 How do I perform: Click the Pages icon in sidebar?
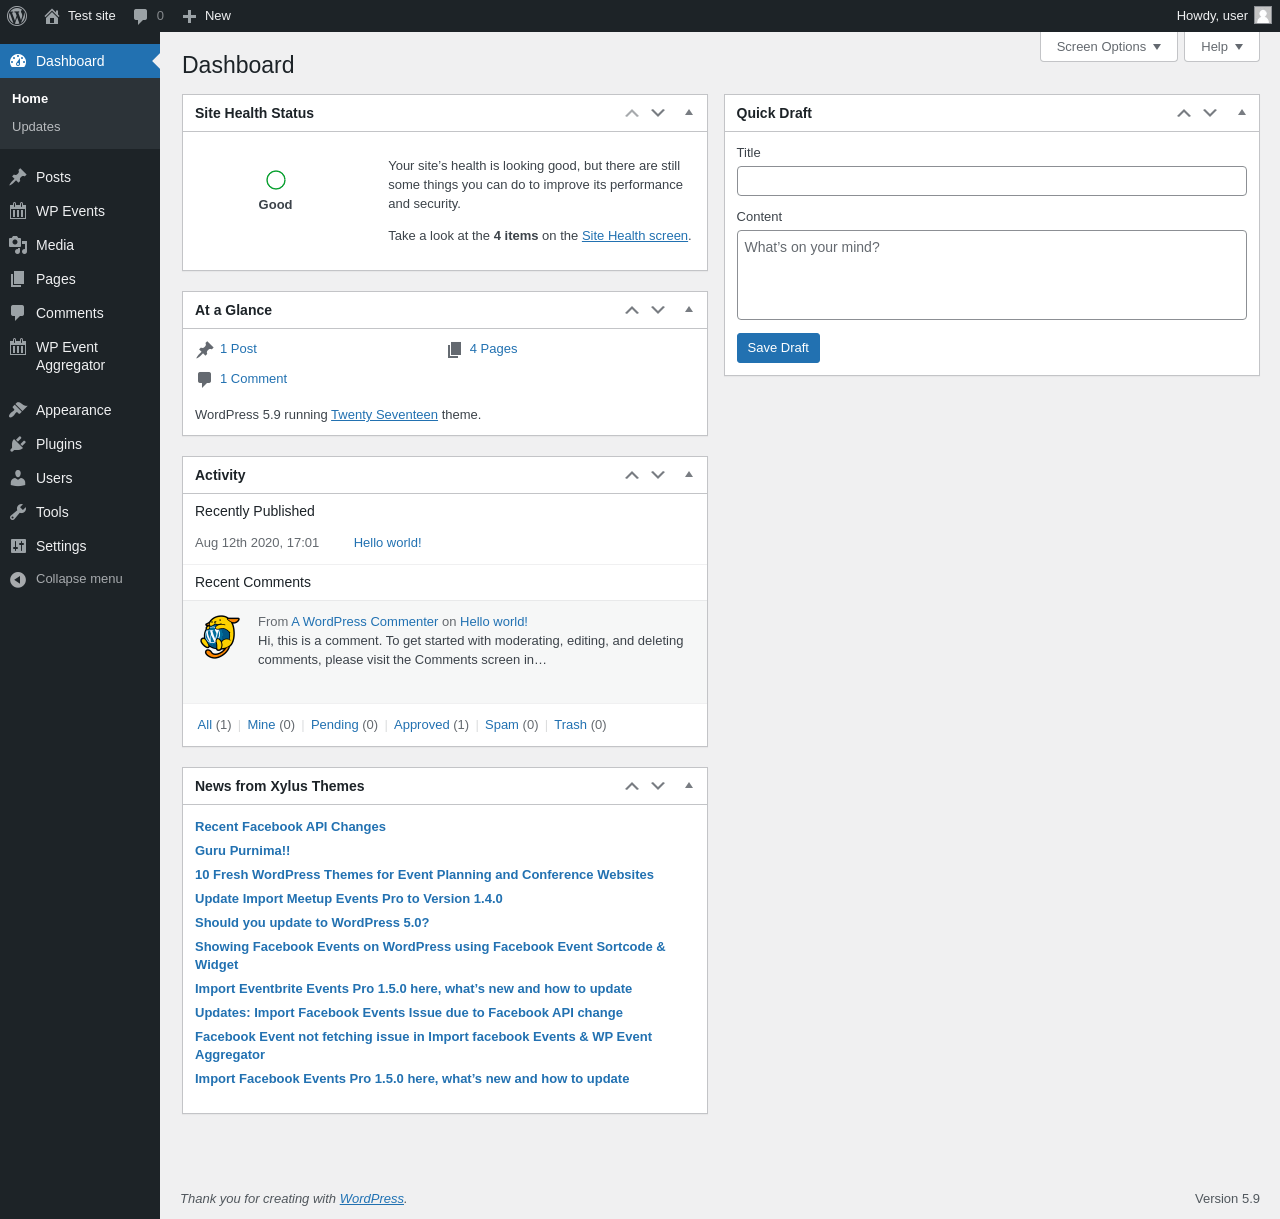[18, 279]
